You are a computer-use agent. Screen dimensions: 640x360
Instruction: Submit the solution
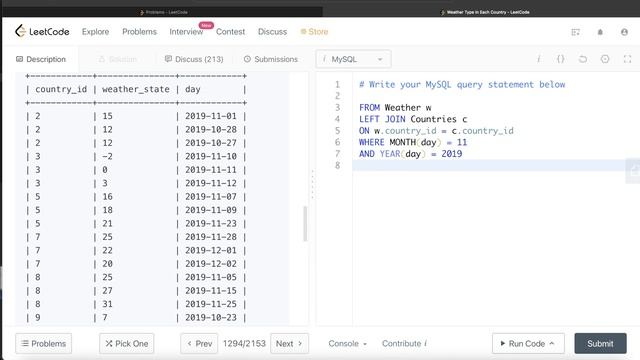coord(600,344)
